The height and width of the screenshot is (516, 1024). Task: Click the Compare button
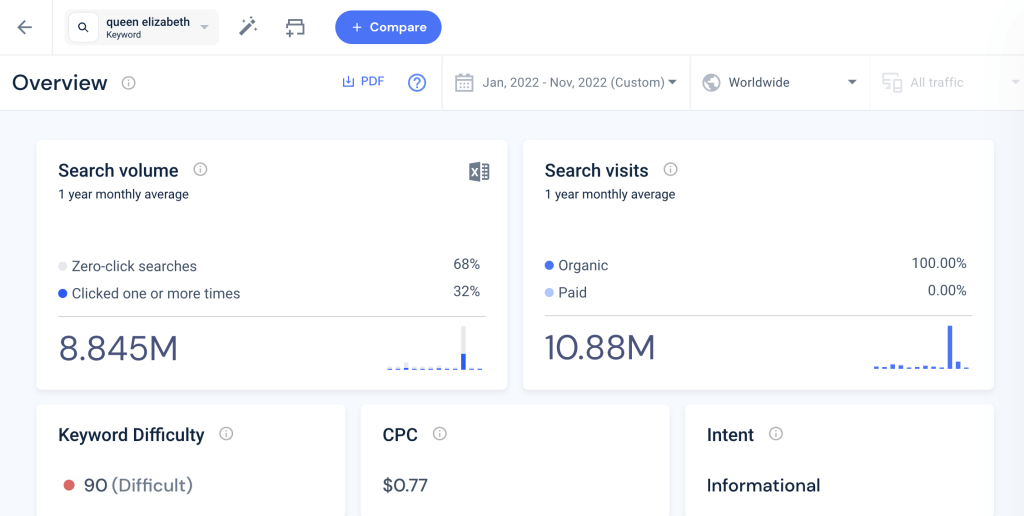pyautogui.click(x=388, y=27)
